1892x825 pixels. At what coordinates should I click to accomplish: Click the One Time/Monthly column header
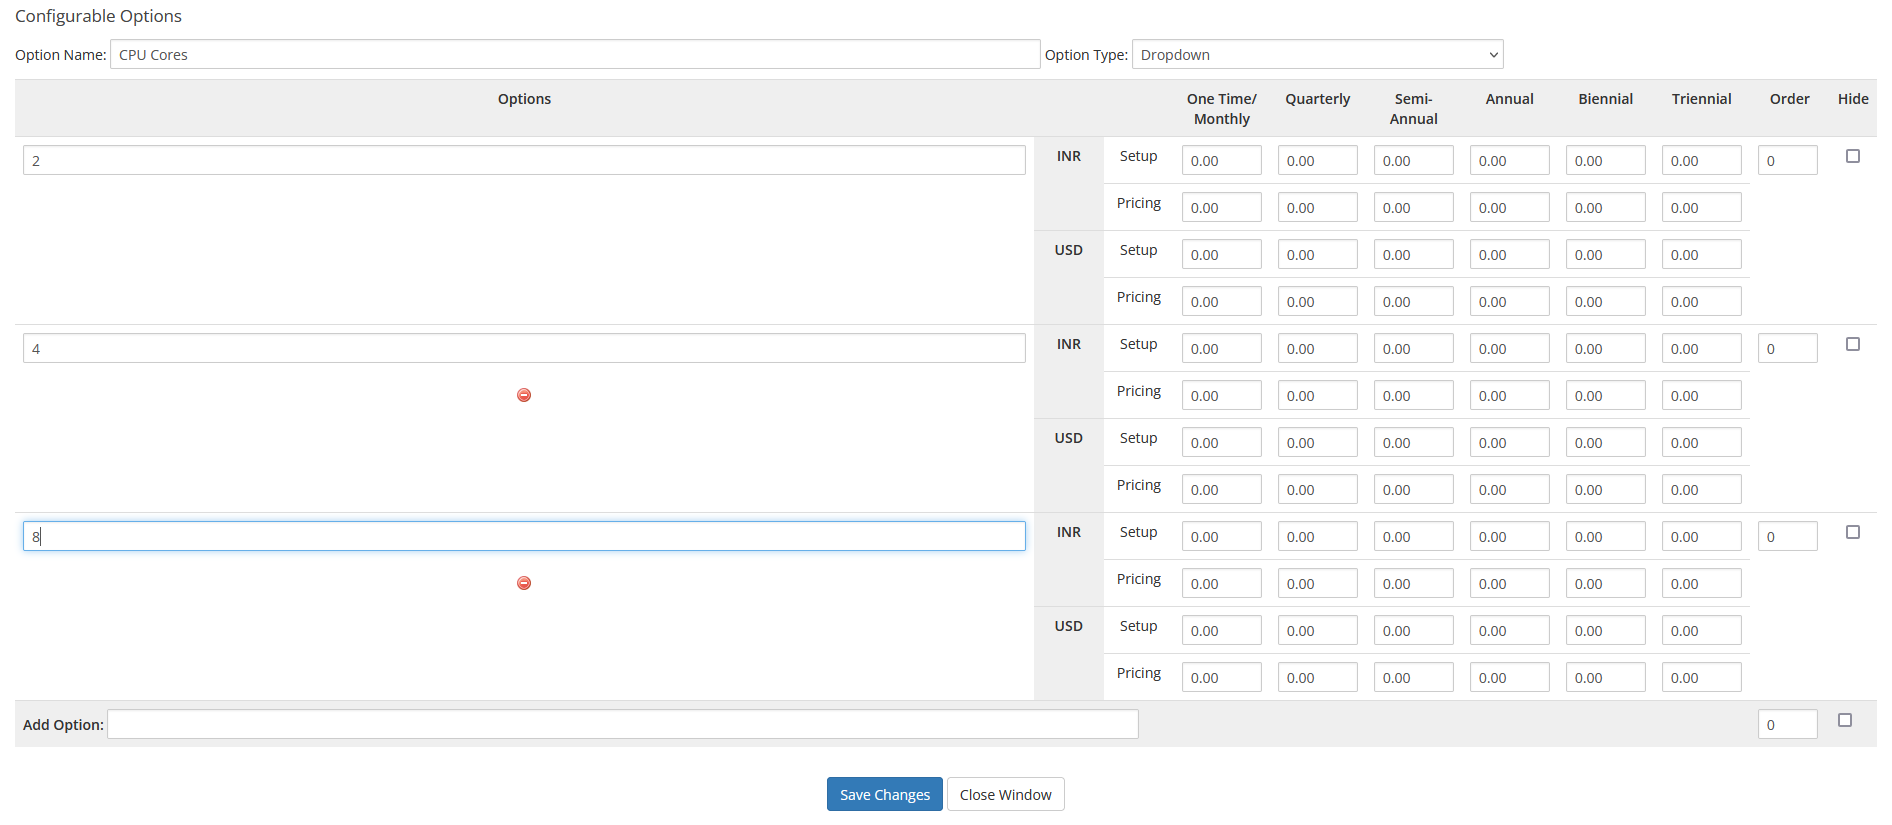click(1222, 108)
